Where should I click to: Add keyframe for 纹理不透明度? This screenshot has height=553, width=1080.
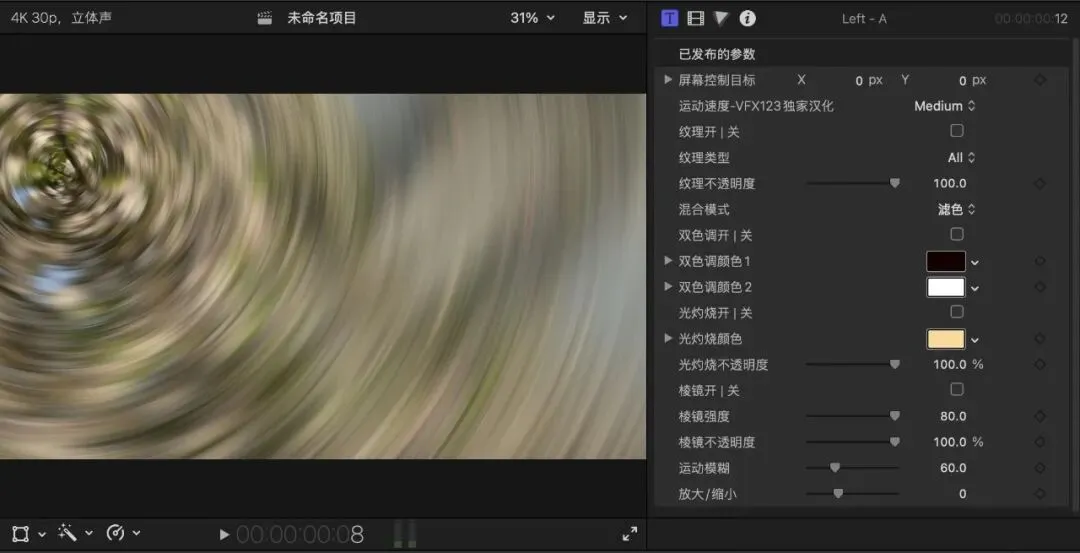coord(1040,184)
